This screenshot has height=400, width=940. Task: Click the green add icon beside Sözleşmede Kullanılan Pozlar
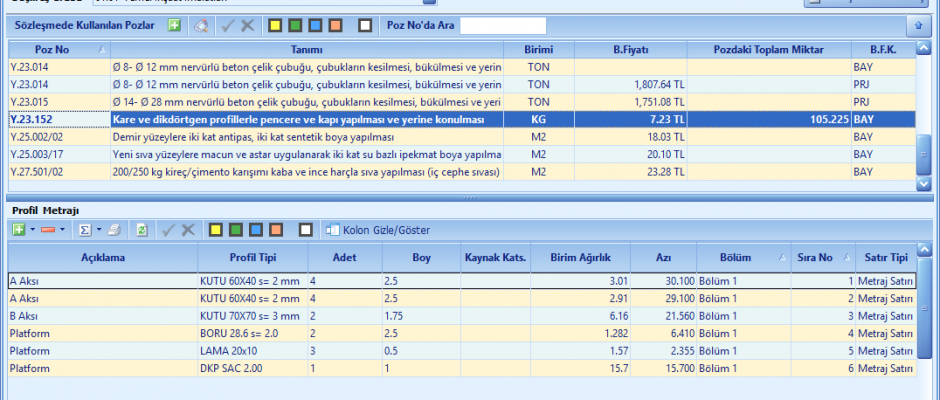point(175,25)
